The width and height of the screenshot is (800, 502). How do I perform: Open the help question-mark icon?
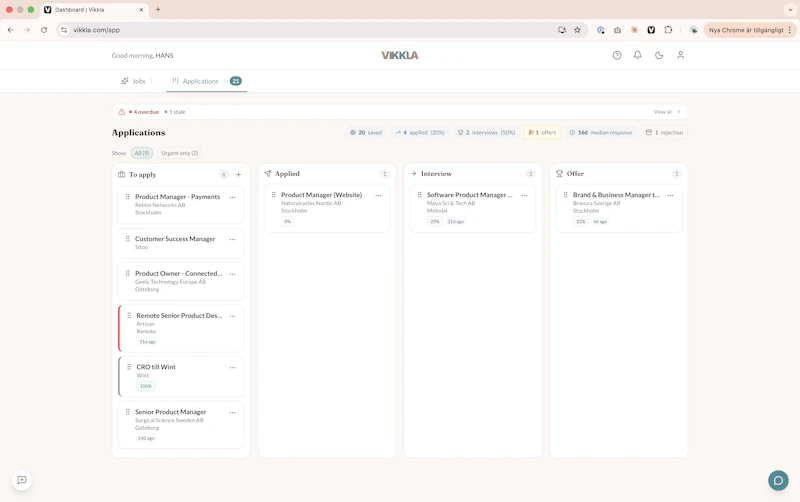[x=617, y=55]
